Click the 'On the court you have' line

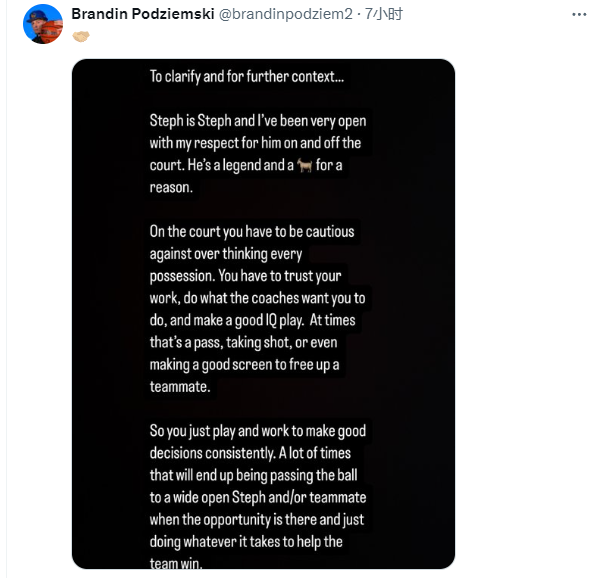pos(252,232)
